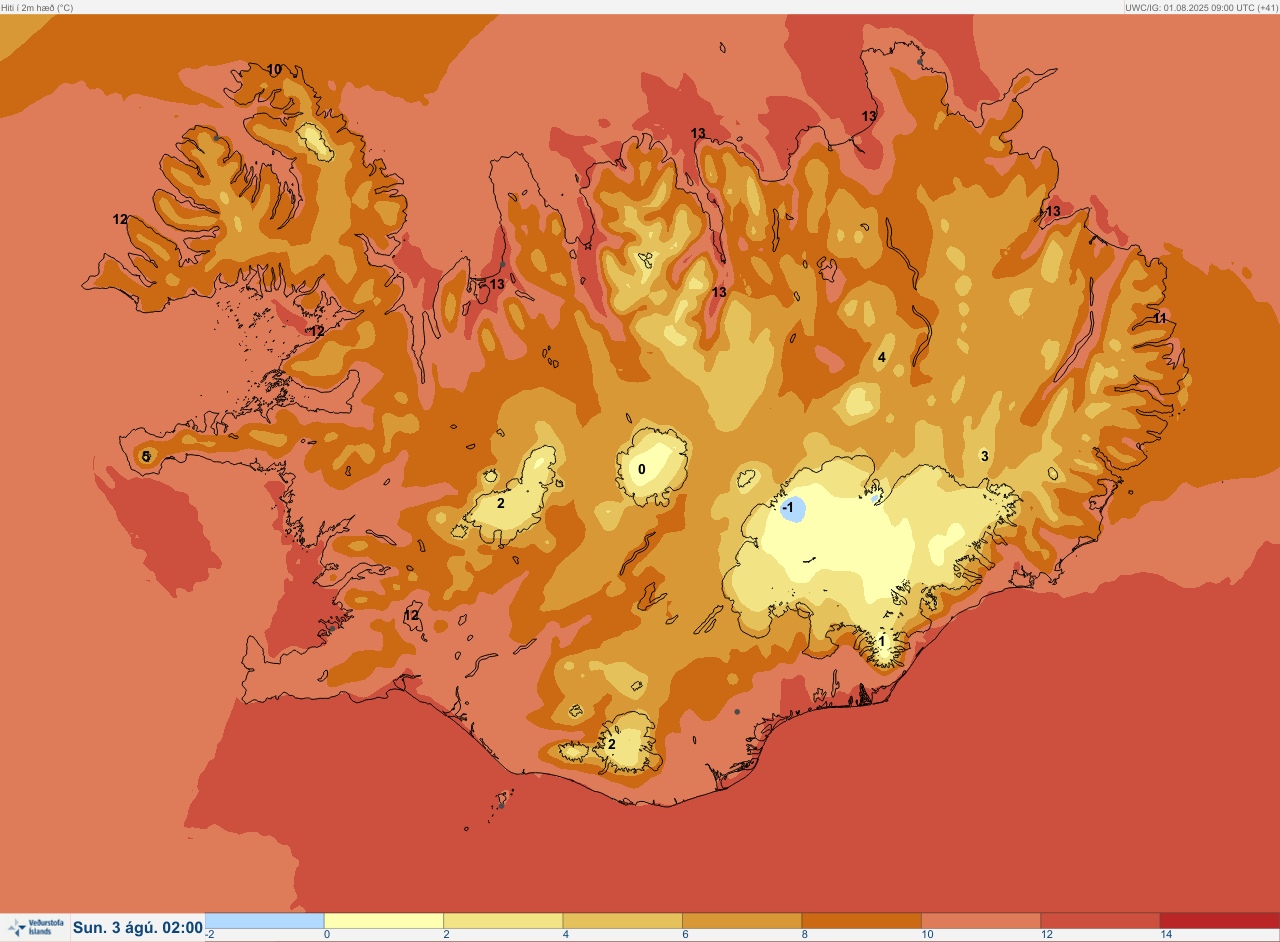The width and height of the screenshot is (1280, 942).
Task: Click the dark red above-14 legend swatch
Action: [1220, 920]
